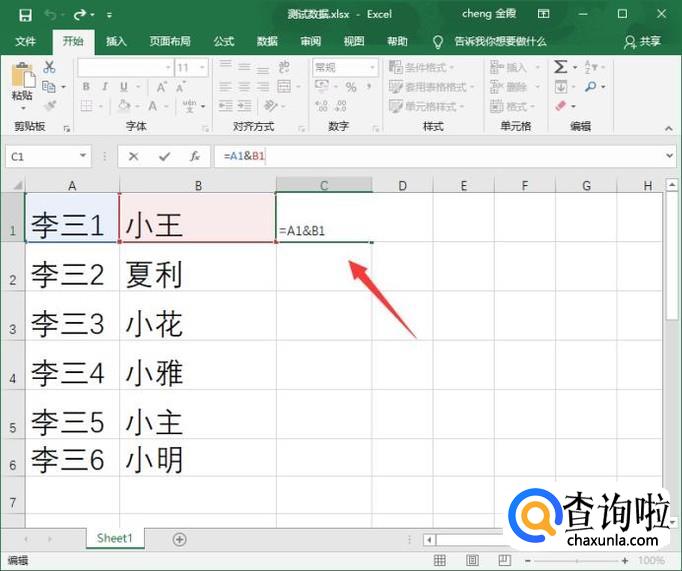Select cell B2 containing 夏利
This screenshot has width=682, height=571.
pos(197,275)
